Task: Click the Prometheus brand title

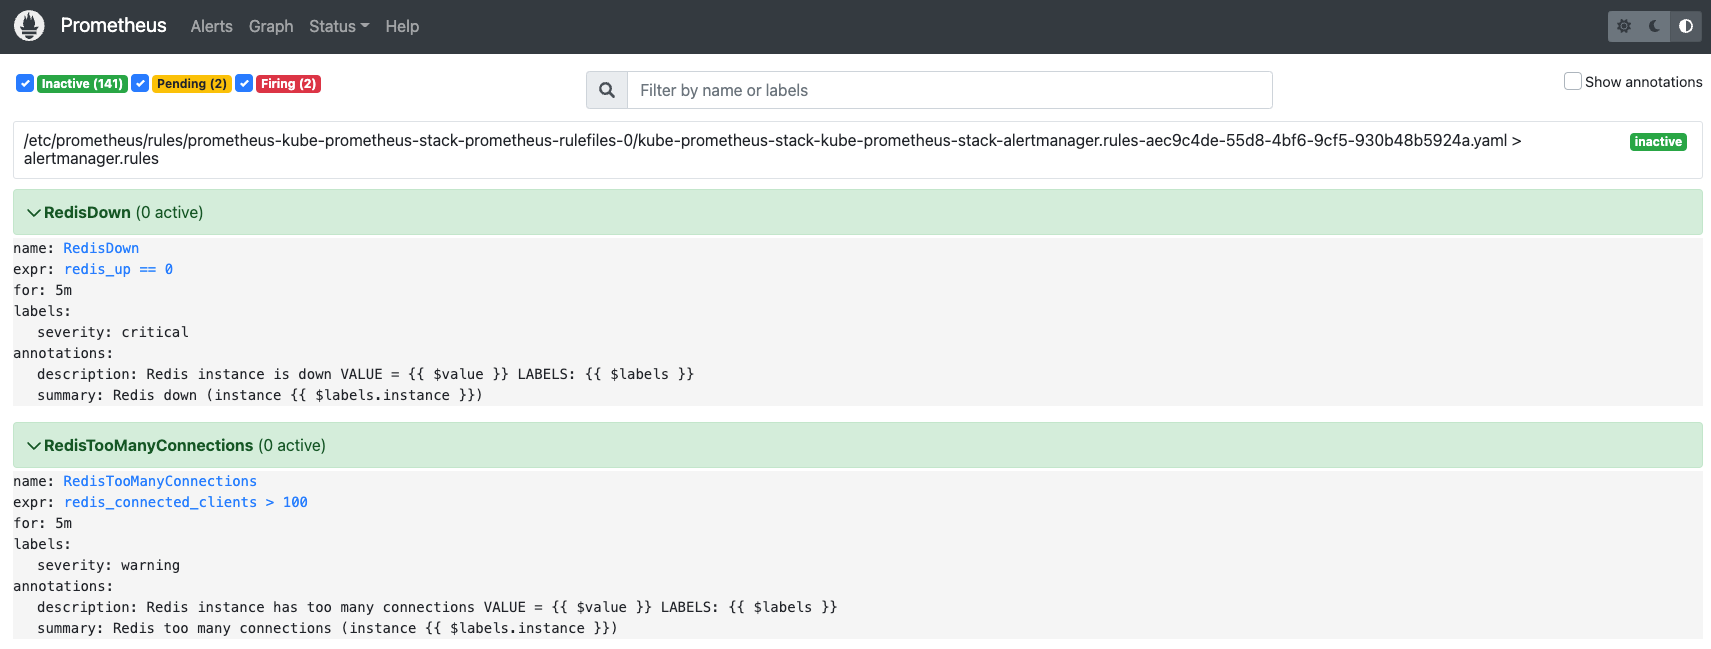Action: 113,25
